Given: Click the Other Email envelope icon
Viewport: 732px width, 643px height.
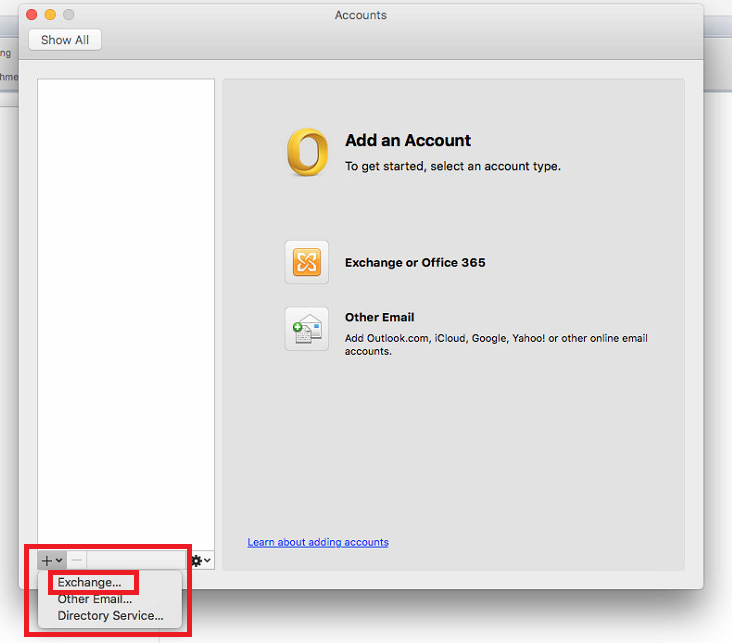Looking at the screenshot, I should [307, 328].
